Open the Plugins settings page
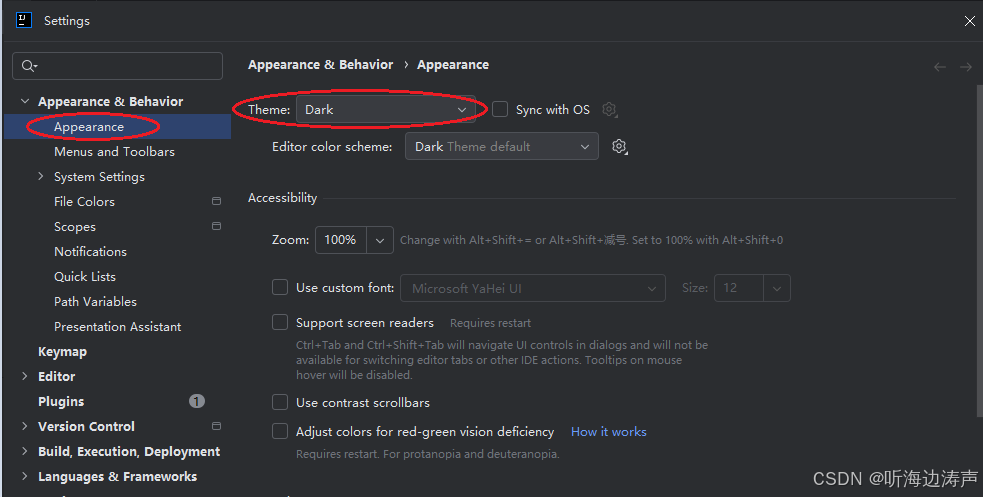The image size is (983, 497). point(61,401)
